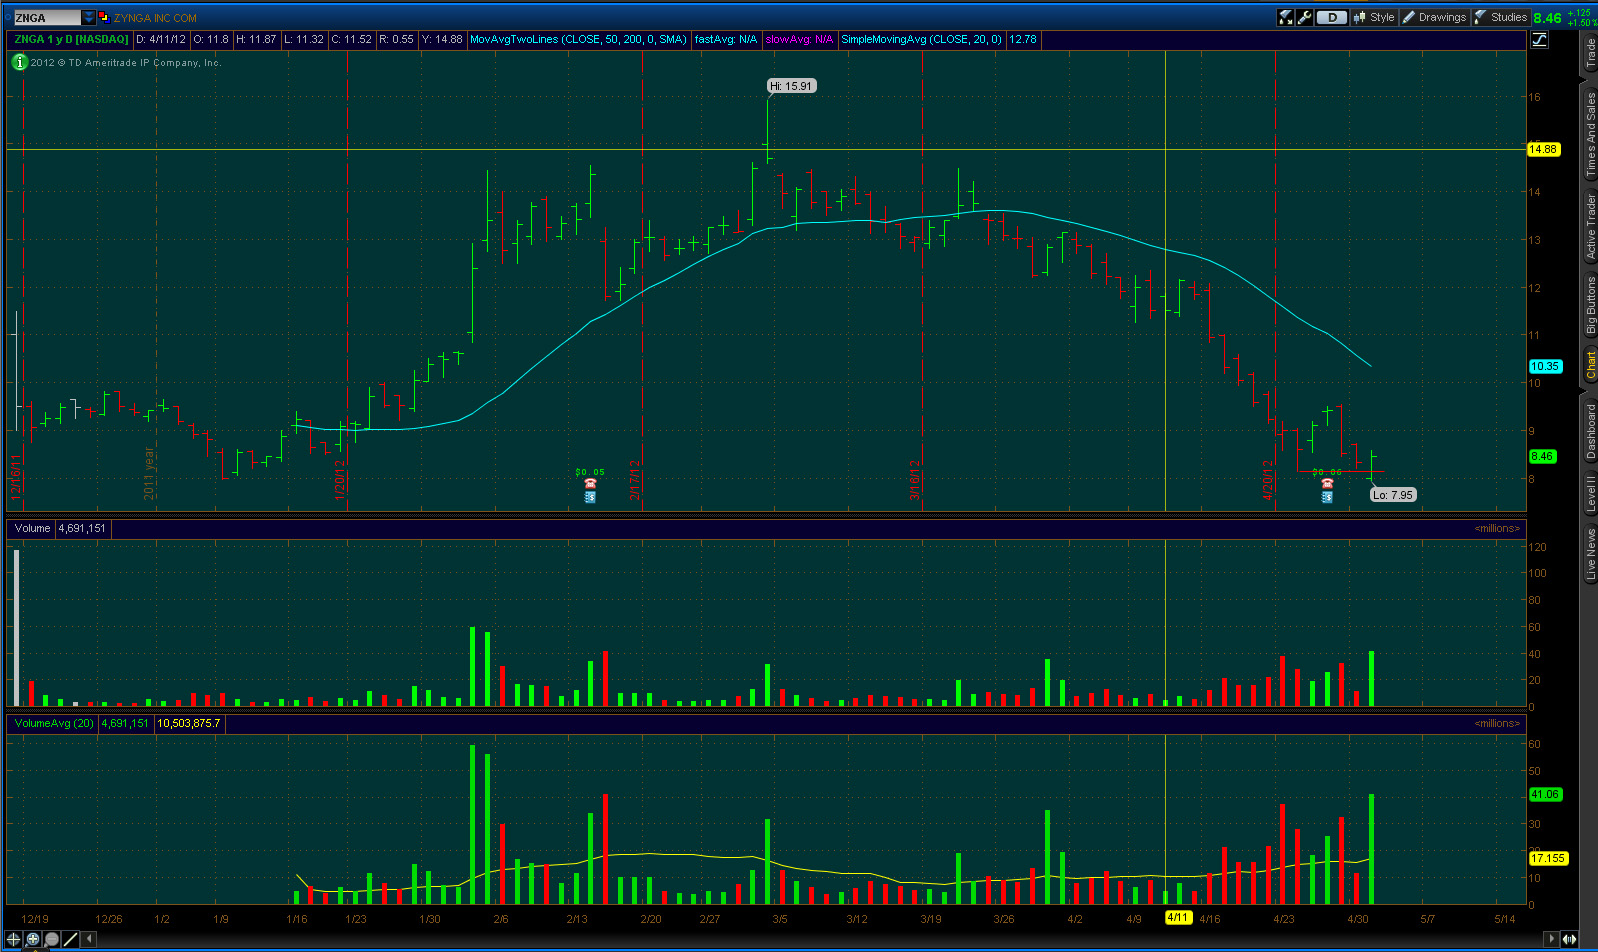The image size is (1598, 952).
Task: Click the yellow 14.88 price axis marker
Action: (x=1543, y=149)
